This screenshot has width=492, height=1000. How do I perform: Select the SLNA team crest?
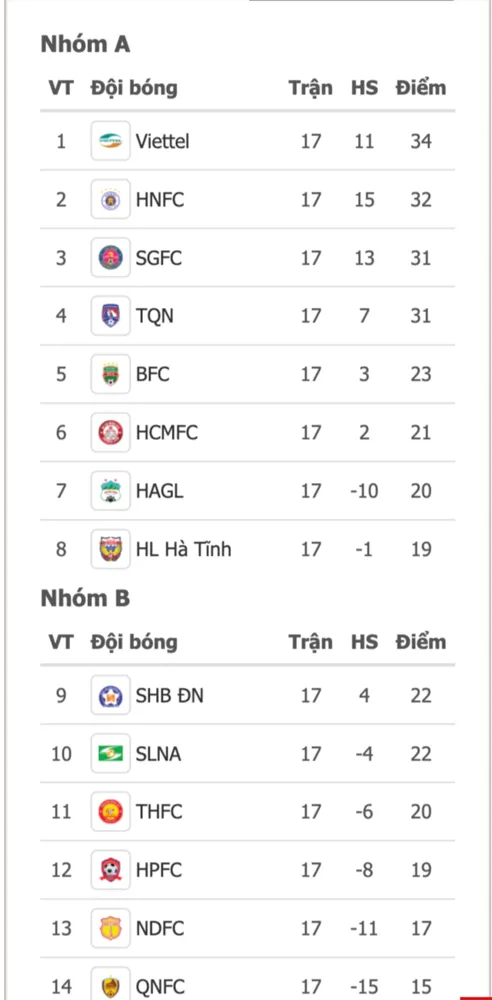pos(110,753)
